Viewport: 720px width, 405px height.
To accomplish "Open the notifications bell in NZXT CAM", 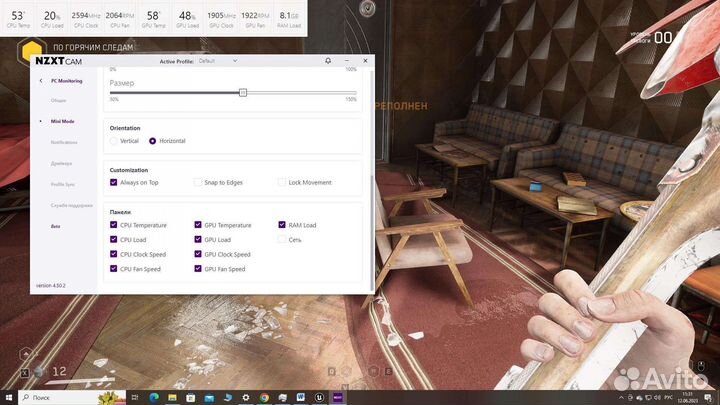I will click(x=328, y=61).
